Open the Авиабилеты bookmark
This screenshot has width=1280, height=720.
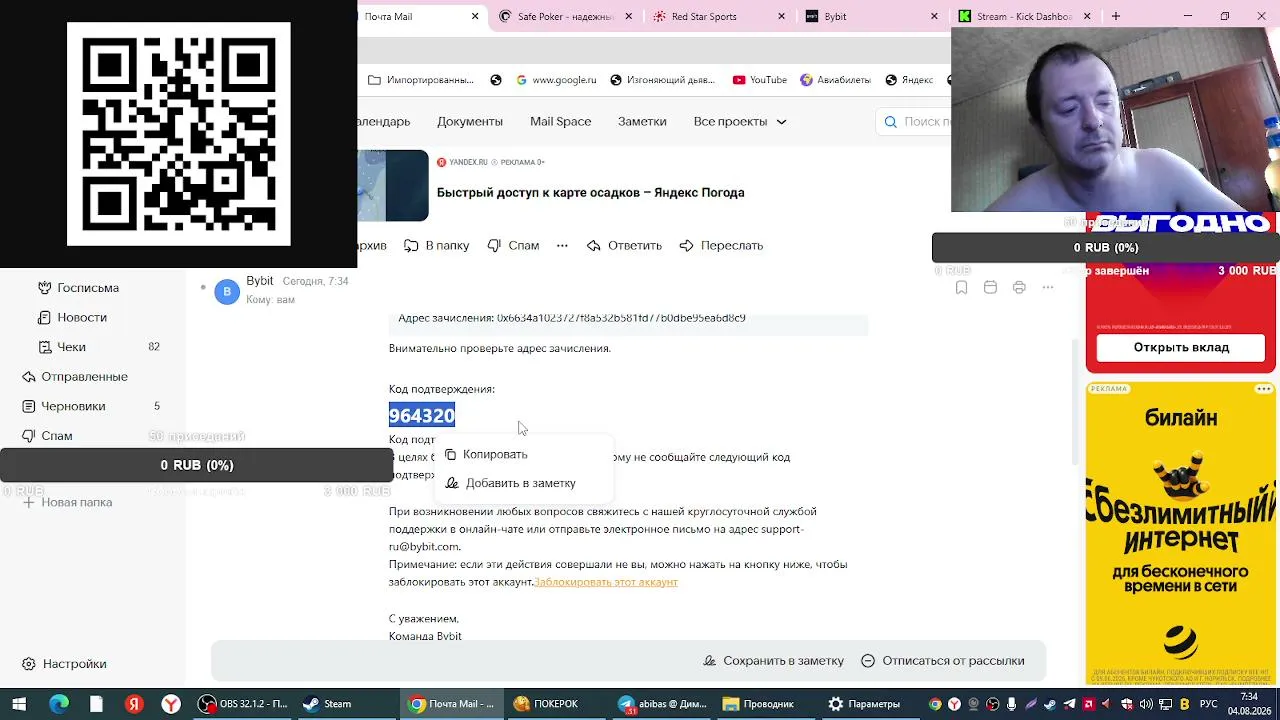[x=835, y=80]
